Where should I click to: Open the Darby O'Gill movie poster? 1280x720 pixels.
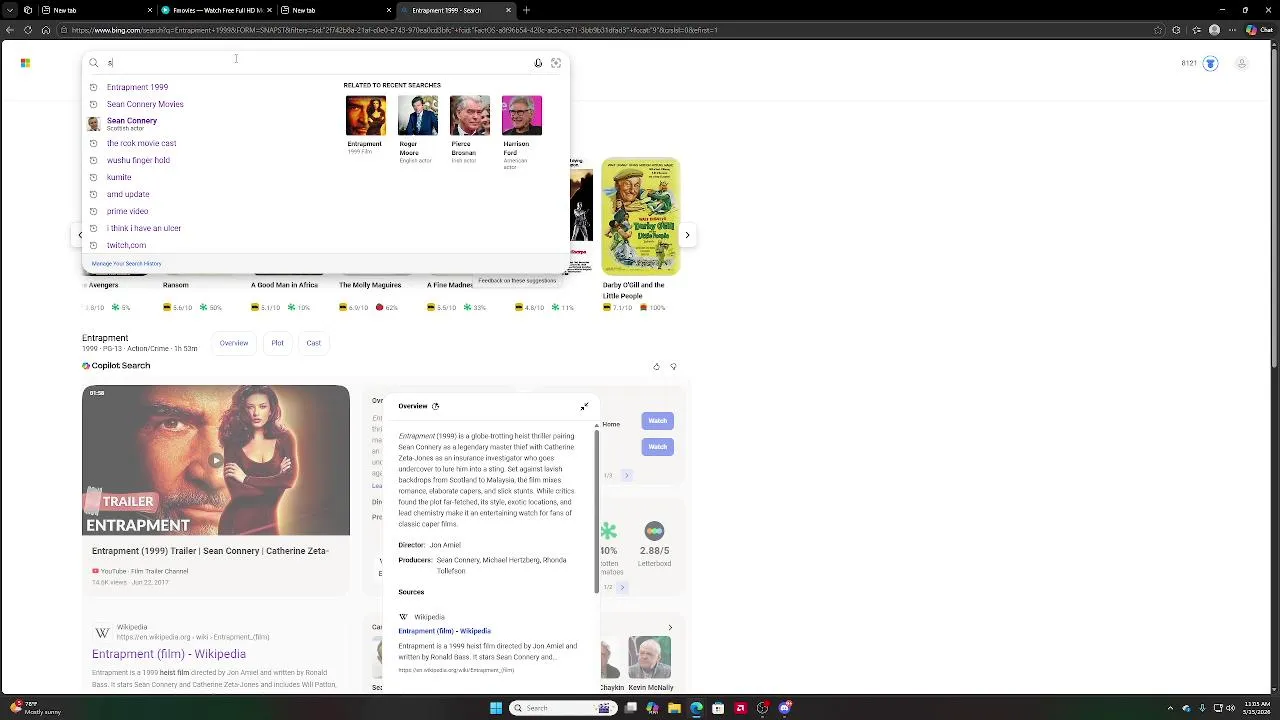click(x=640, y=216)
